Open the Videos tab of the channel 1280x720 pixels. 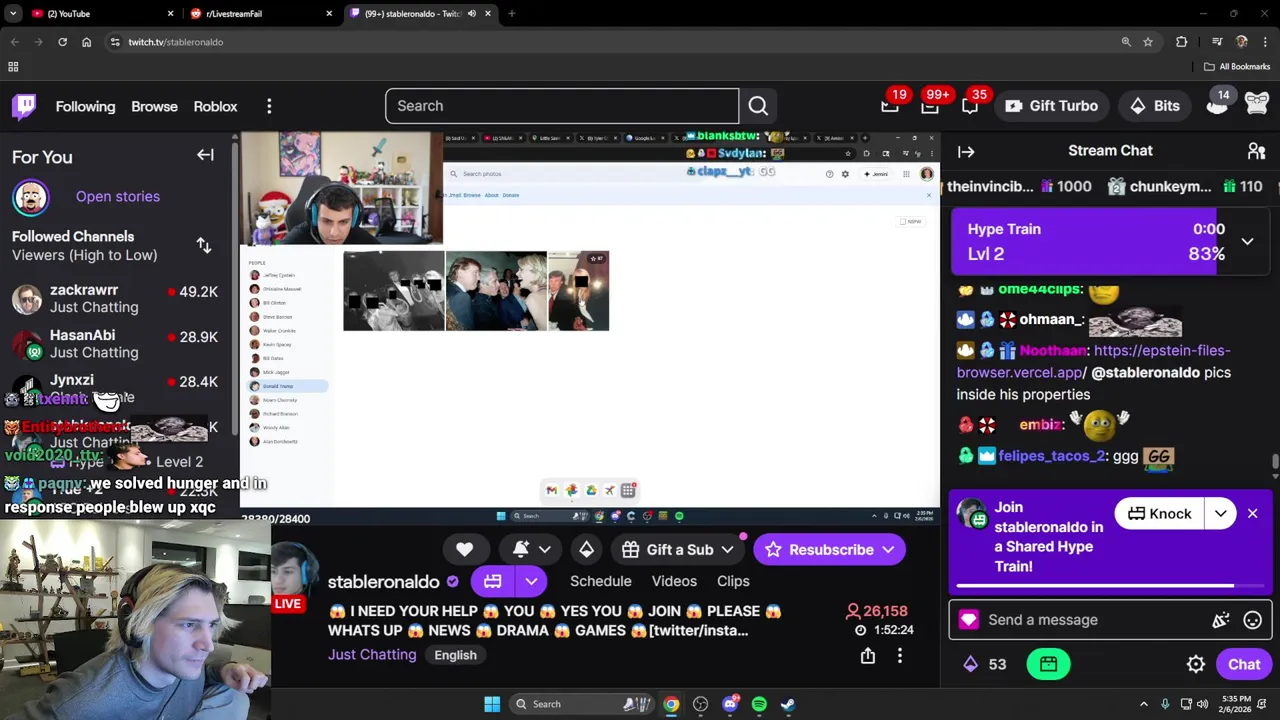coord(674,581)
